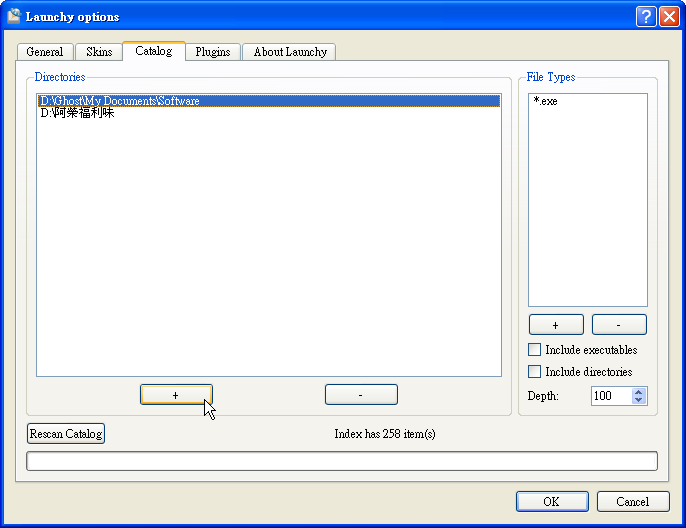This screenshot has height=528, width=686.
Task: Click the Rescan Catalog button
Action: (66, 434)
